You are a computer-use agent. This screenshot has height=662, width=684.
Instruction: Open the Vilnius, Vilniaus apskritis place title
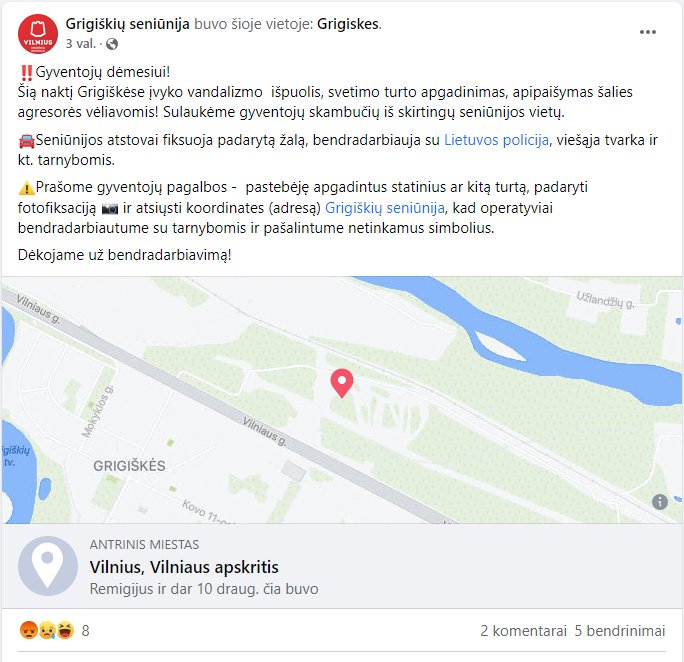(184, 567)
